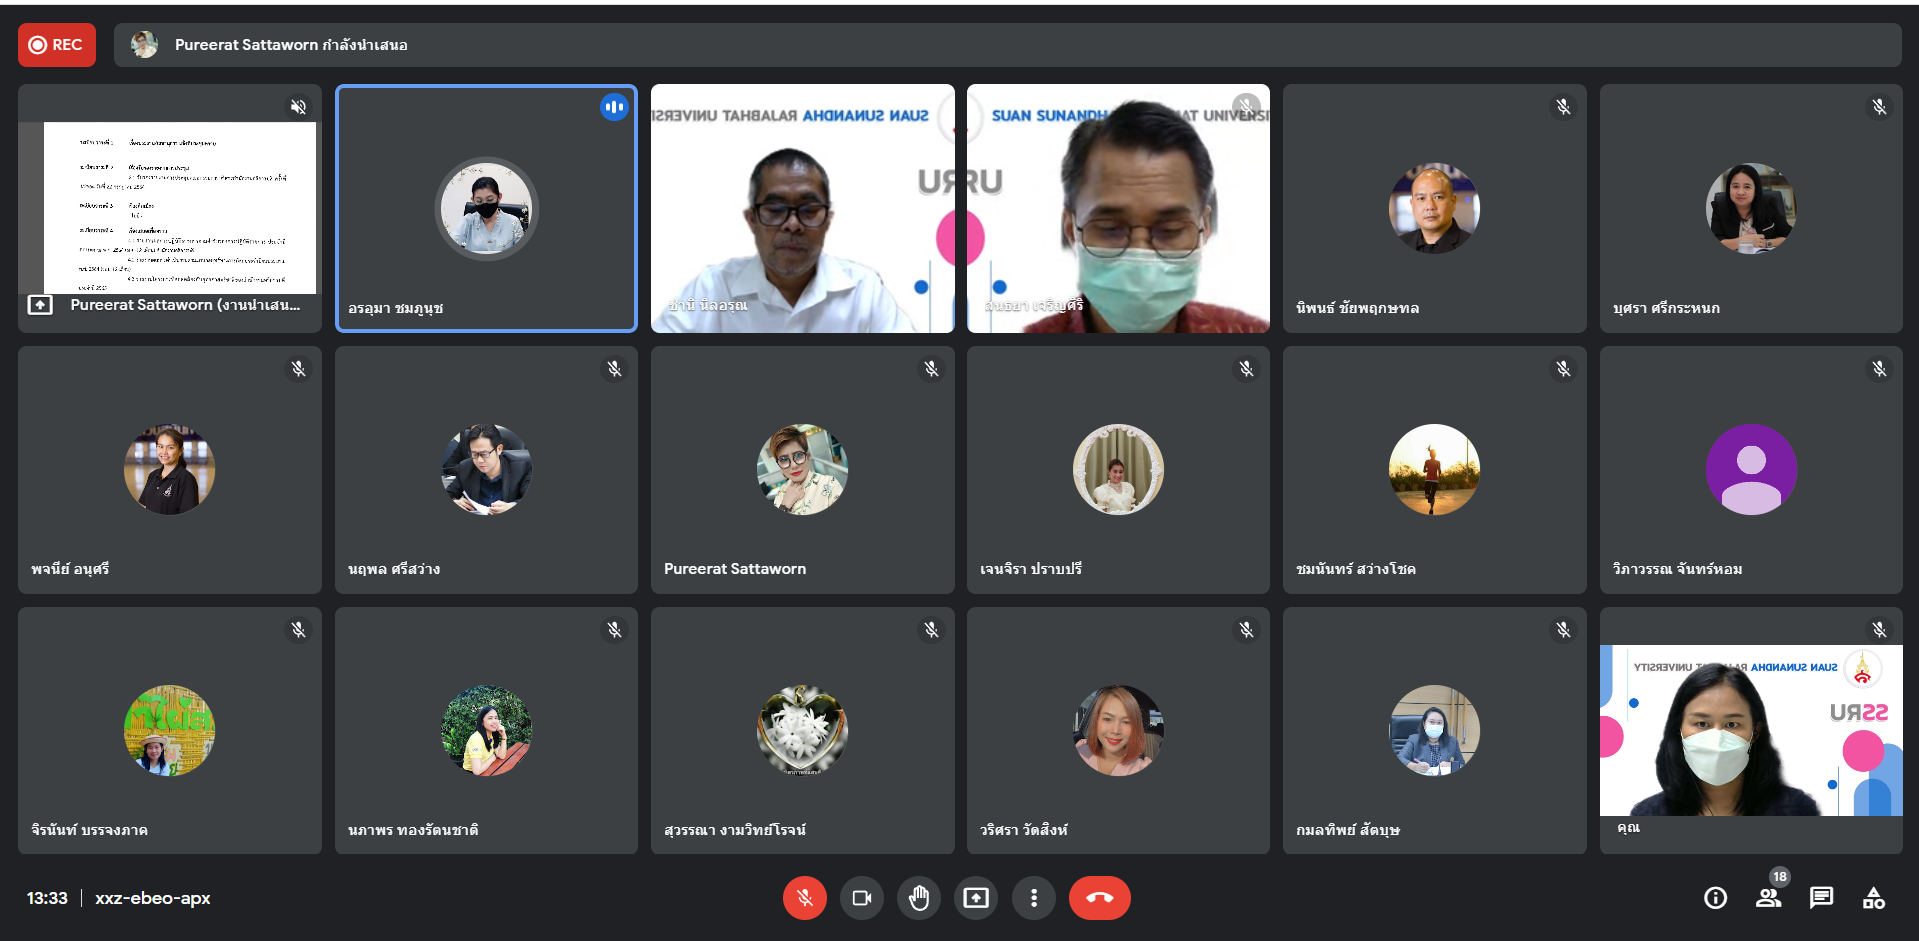Select the active speaker tile อรอุมา ชมภูนุช
The width and height of the screenshot is (1919, 941).
pyautogui.click(x=486, y=208)
